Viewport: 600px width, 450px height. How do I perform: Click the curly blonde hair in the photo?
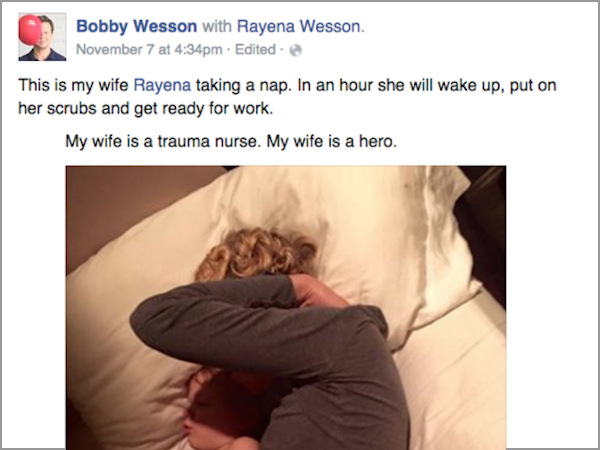256,254
